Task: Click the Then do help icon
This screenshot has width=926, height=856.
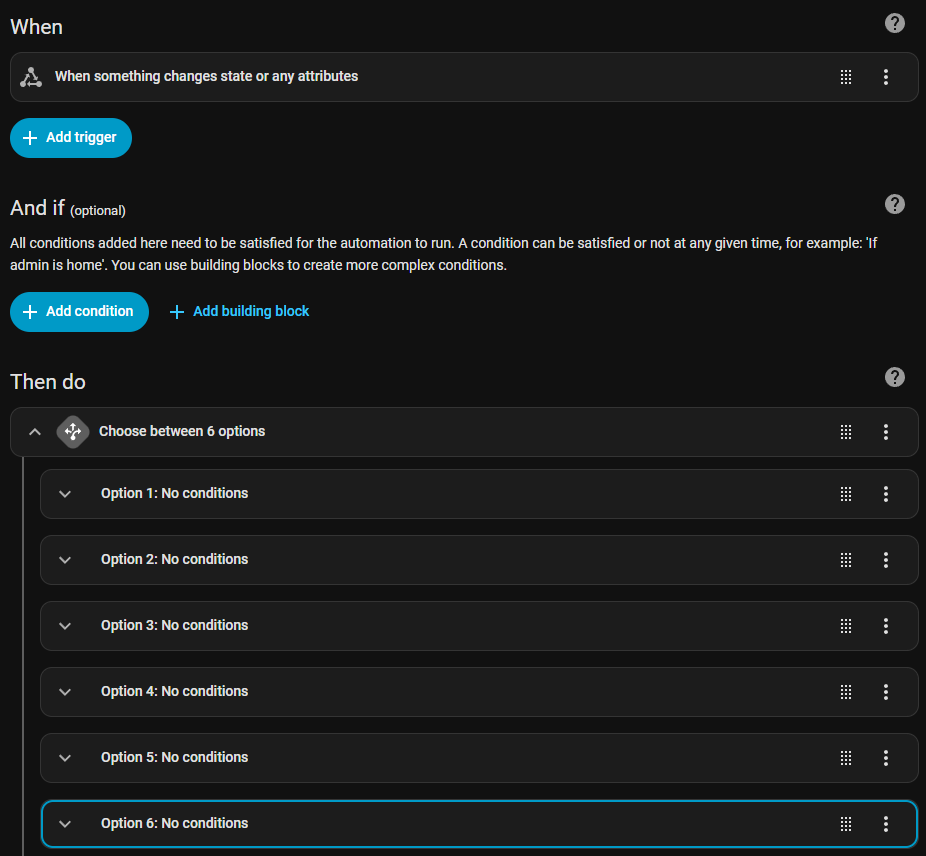Action: click(x=895, y=377)
